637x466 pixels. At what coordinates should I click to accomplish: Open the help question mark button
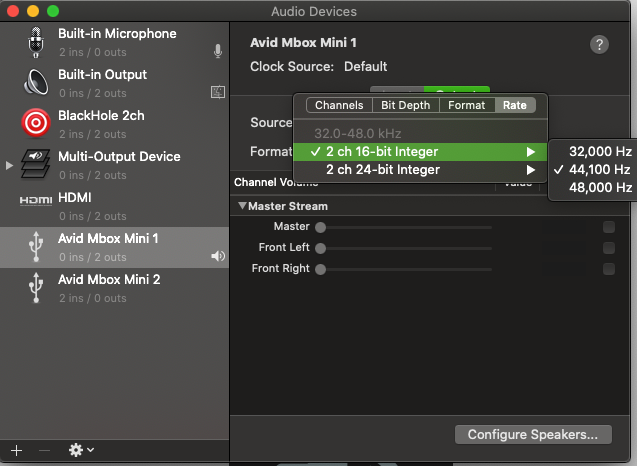pos(599,45)
